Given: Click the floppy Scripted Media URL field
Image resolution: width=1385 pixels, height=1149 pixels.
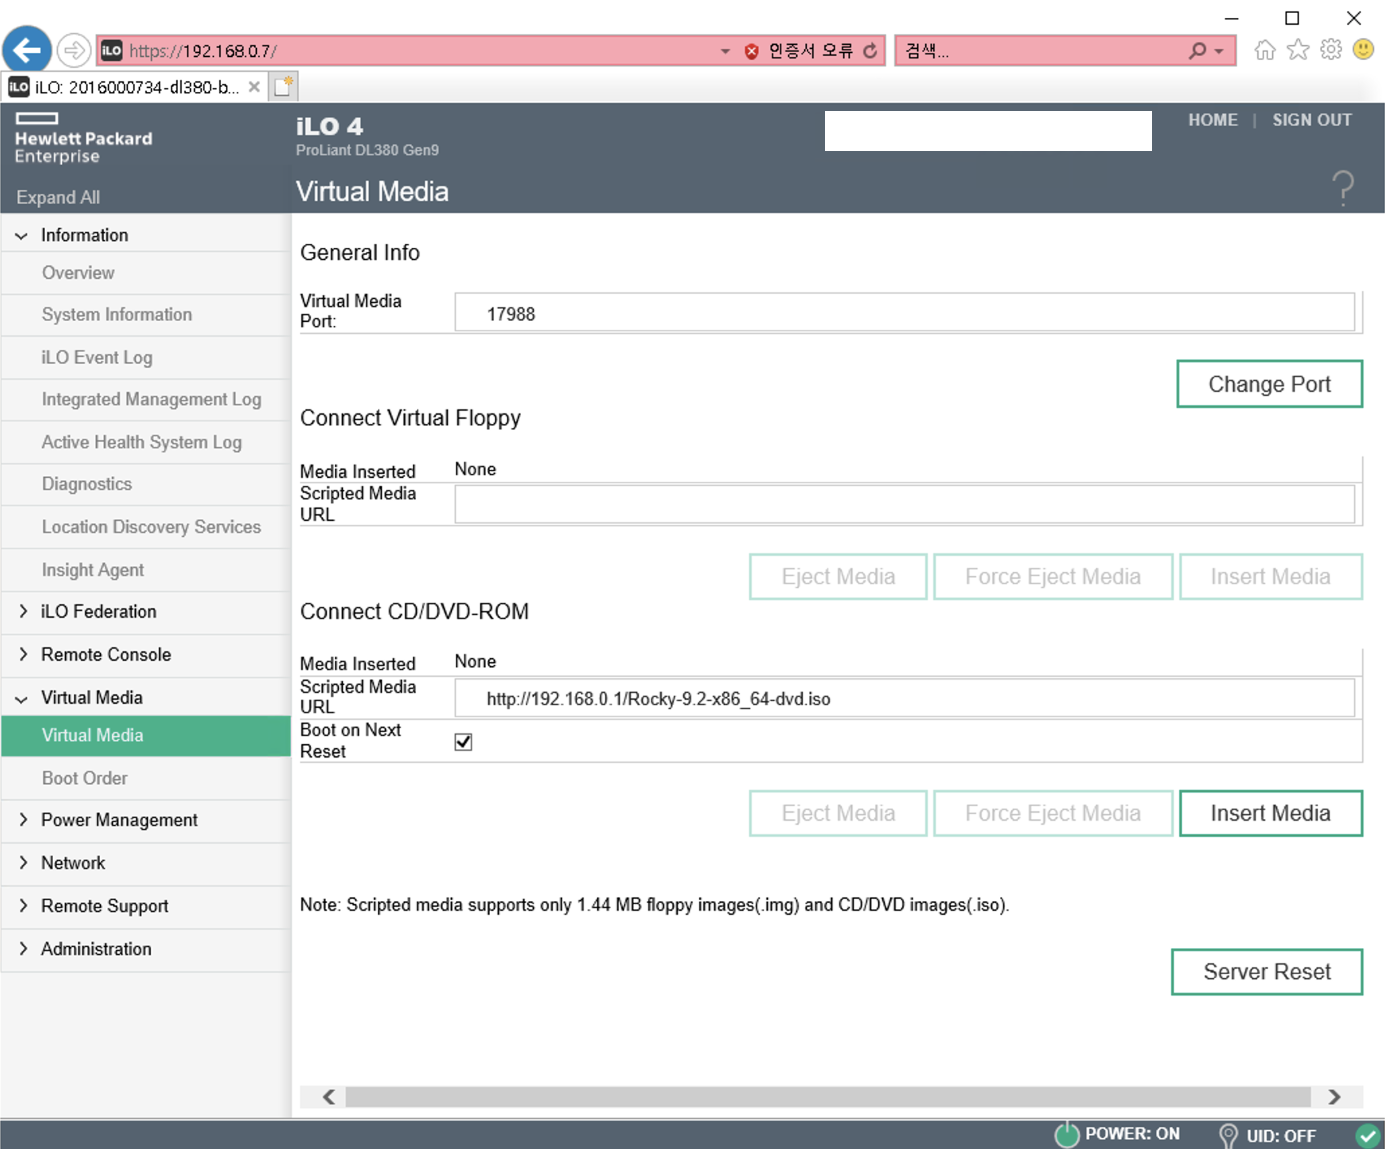Looking at the screenshot, I should click(905, 504).
